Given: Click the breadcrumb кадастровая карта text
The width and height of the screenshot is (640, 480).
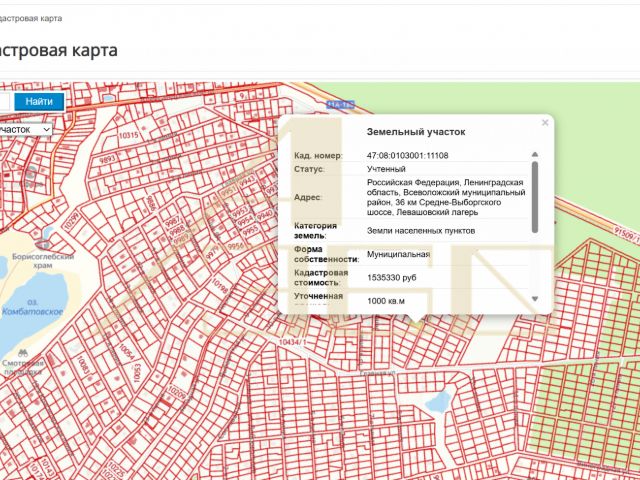Looking at the screenshot, I should tap(31, 18).
